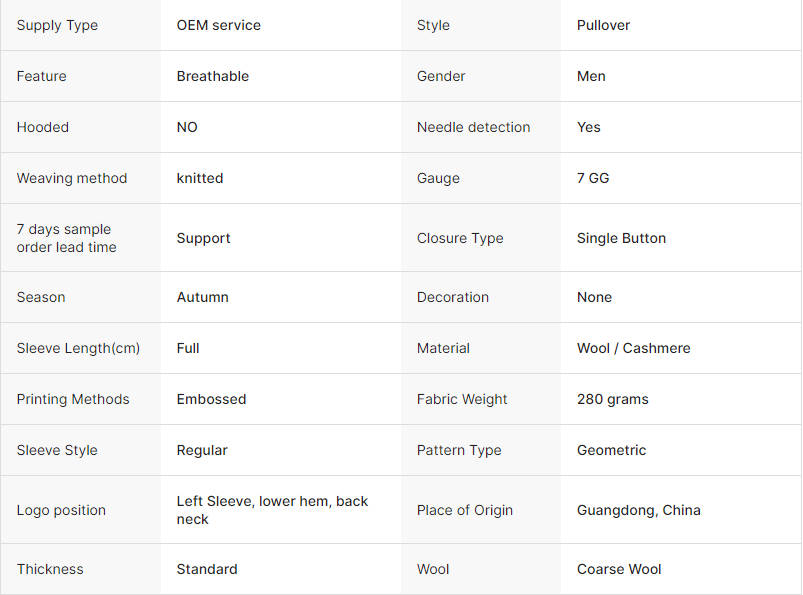
Task: Click the "280 grams" fabric weight value
Action: coord(612,399)
